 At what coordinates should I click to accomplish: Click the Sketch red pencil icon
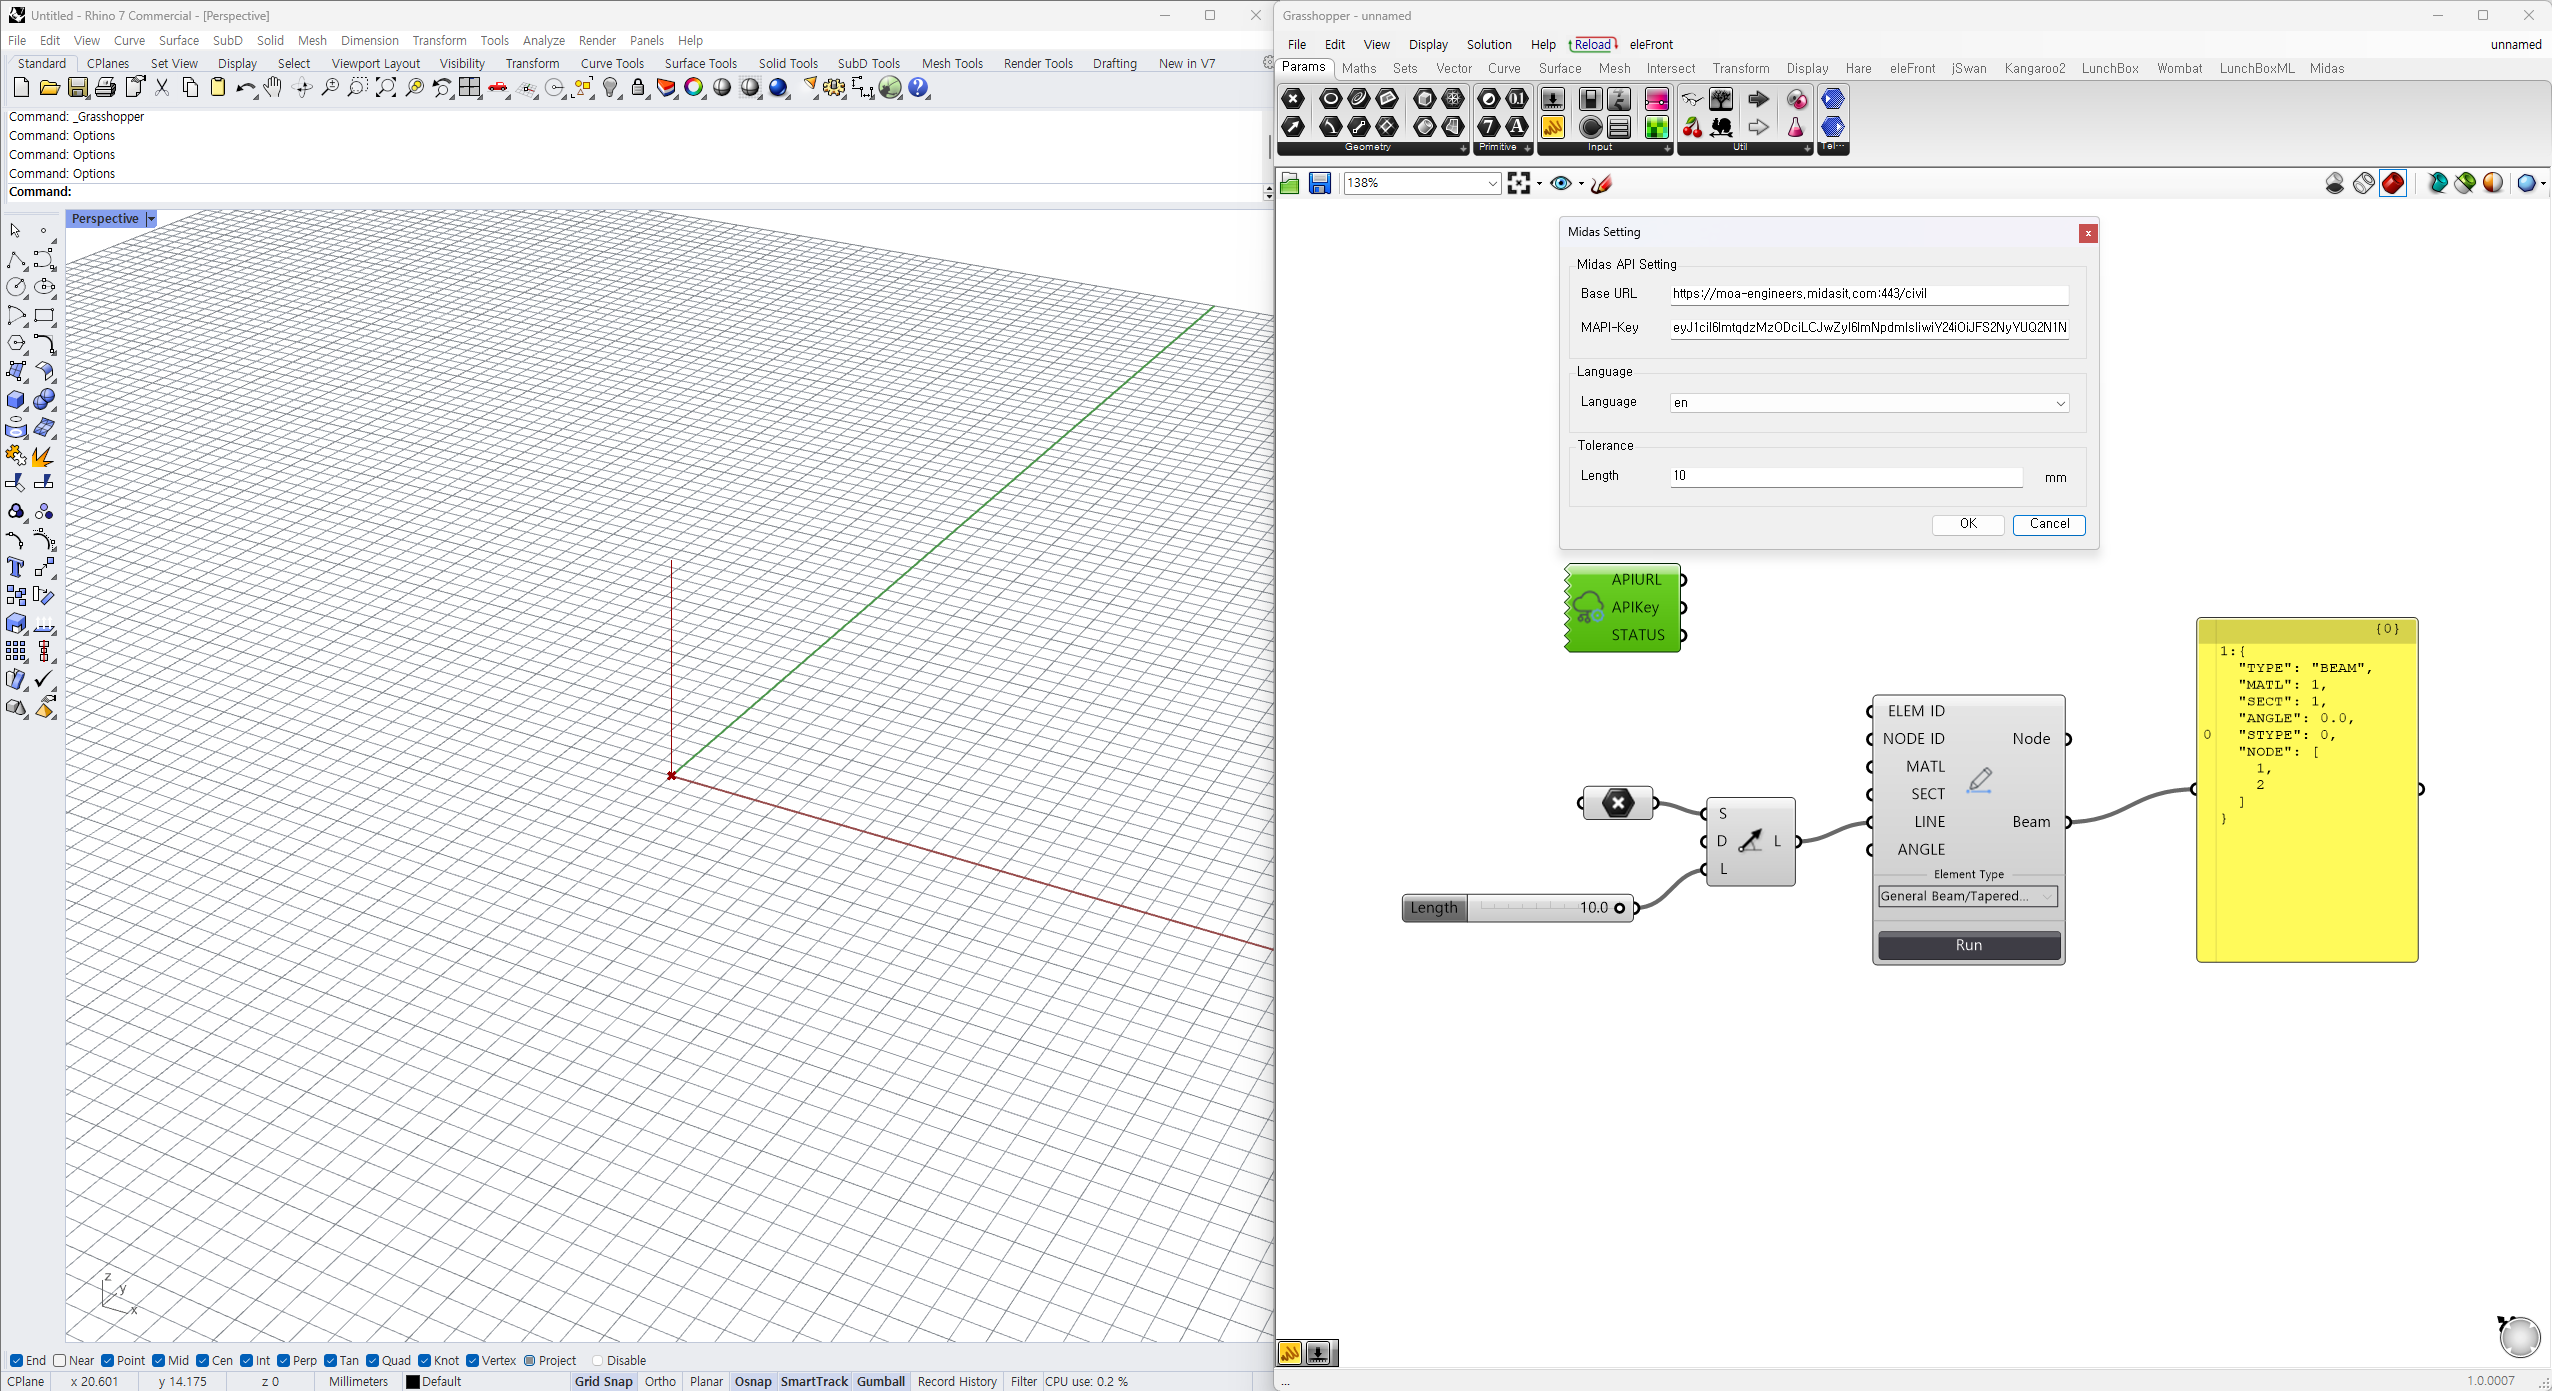coord(1601,183)
